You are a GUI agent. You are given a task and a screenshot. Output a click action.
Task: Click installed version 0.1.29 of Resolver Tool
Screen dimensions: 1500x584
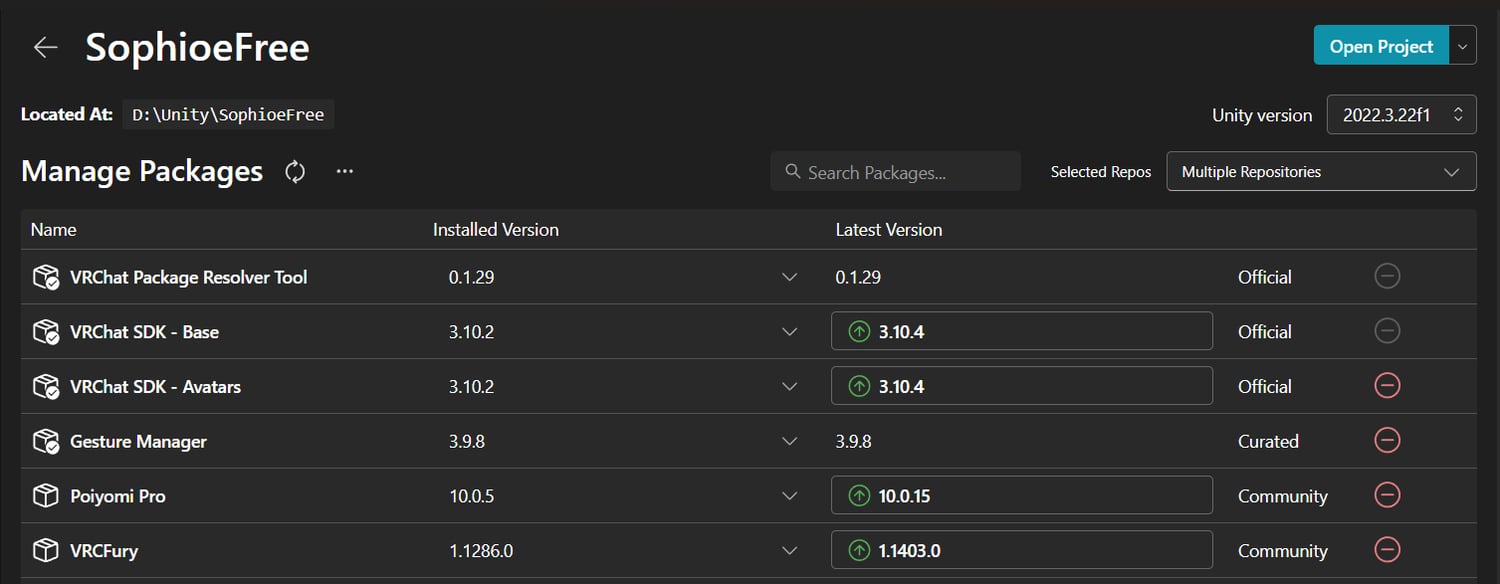click(471, 277)
